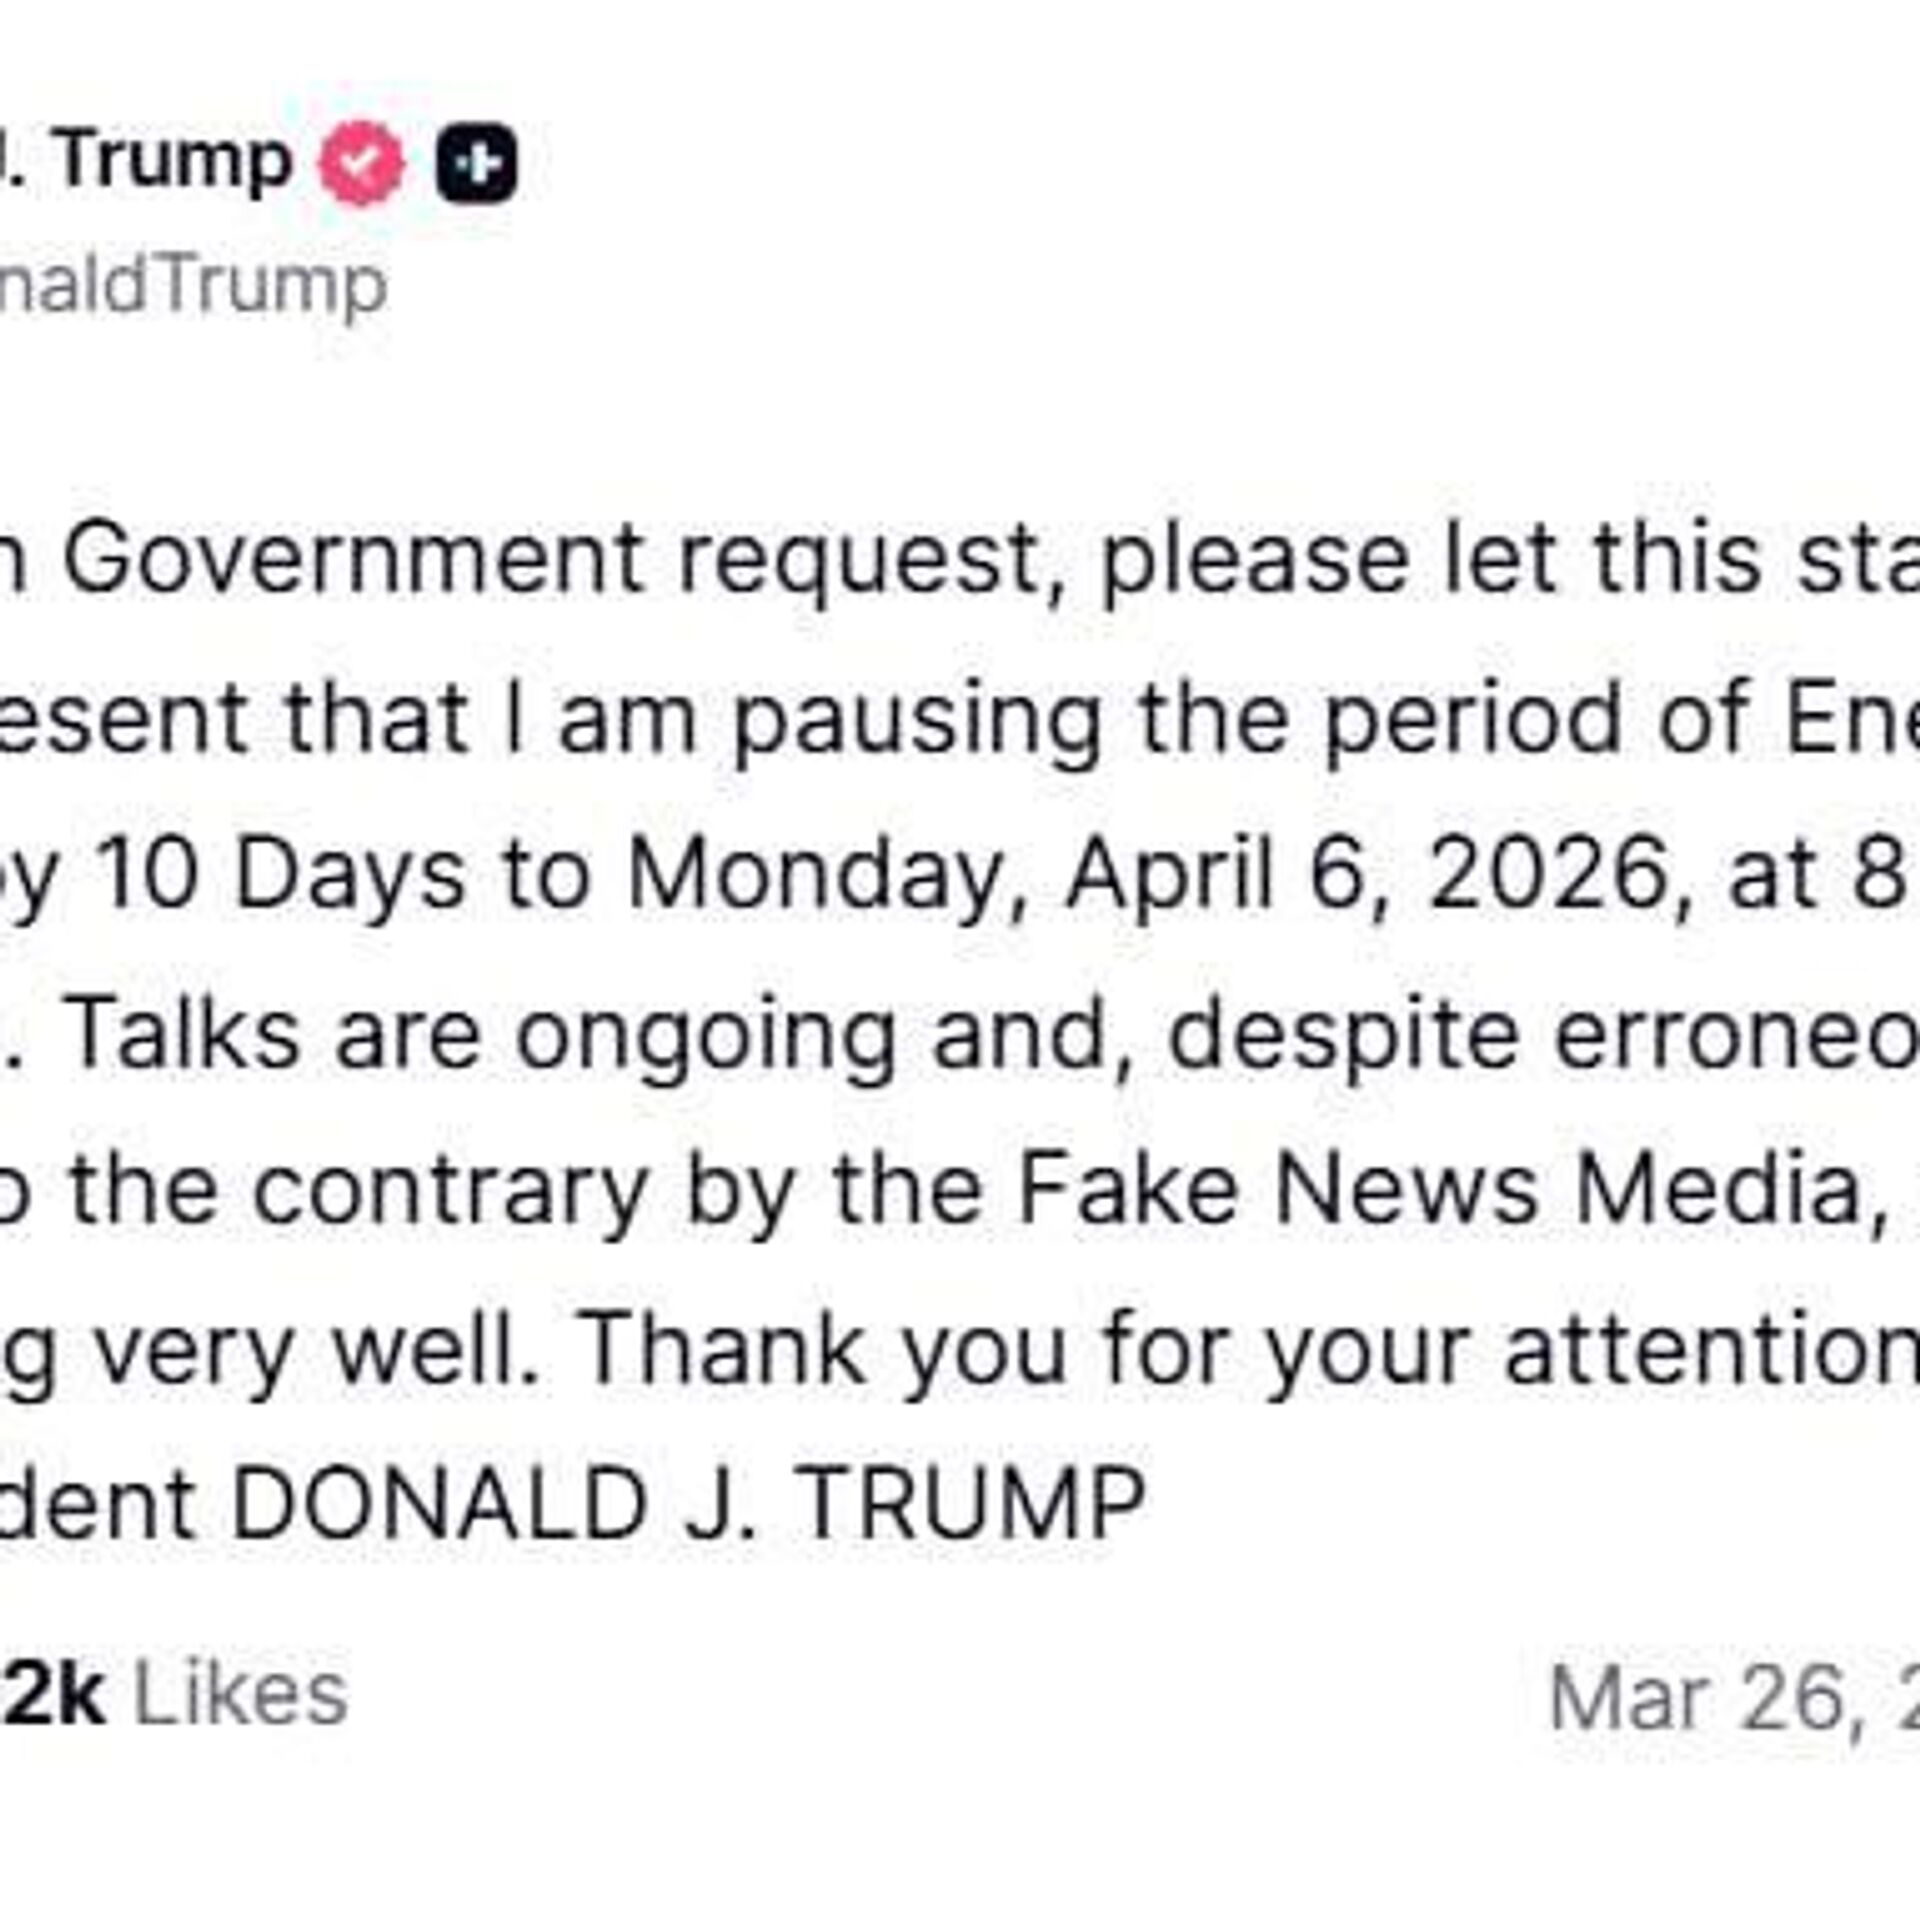This screenshot has width=1920, height=1914.
Task: Open the Mar 26 post timestamp
Action: point(1730,1697)
